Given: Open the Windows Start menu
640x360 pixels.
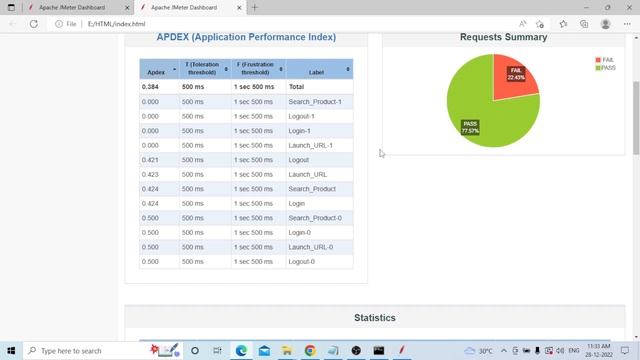Looking at the screenshot, I should [x=11, y=351].
